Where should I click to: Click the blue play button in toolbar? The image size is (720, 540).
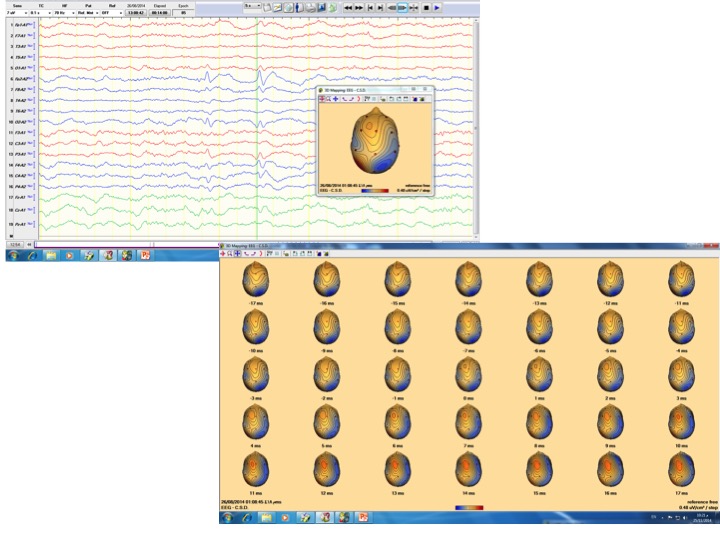point(437,7)
